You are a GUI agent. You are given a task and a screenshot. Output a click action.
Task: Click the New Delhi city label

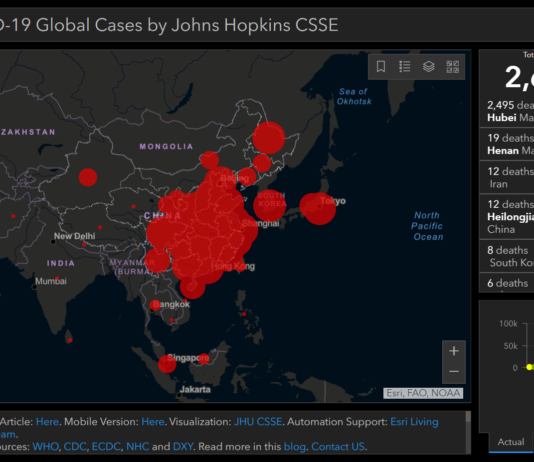point(75,236)
